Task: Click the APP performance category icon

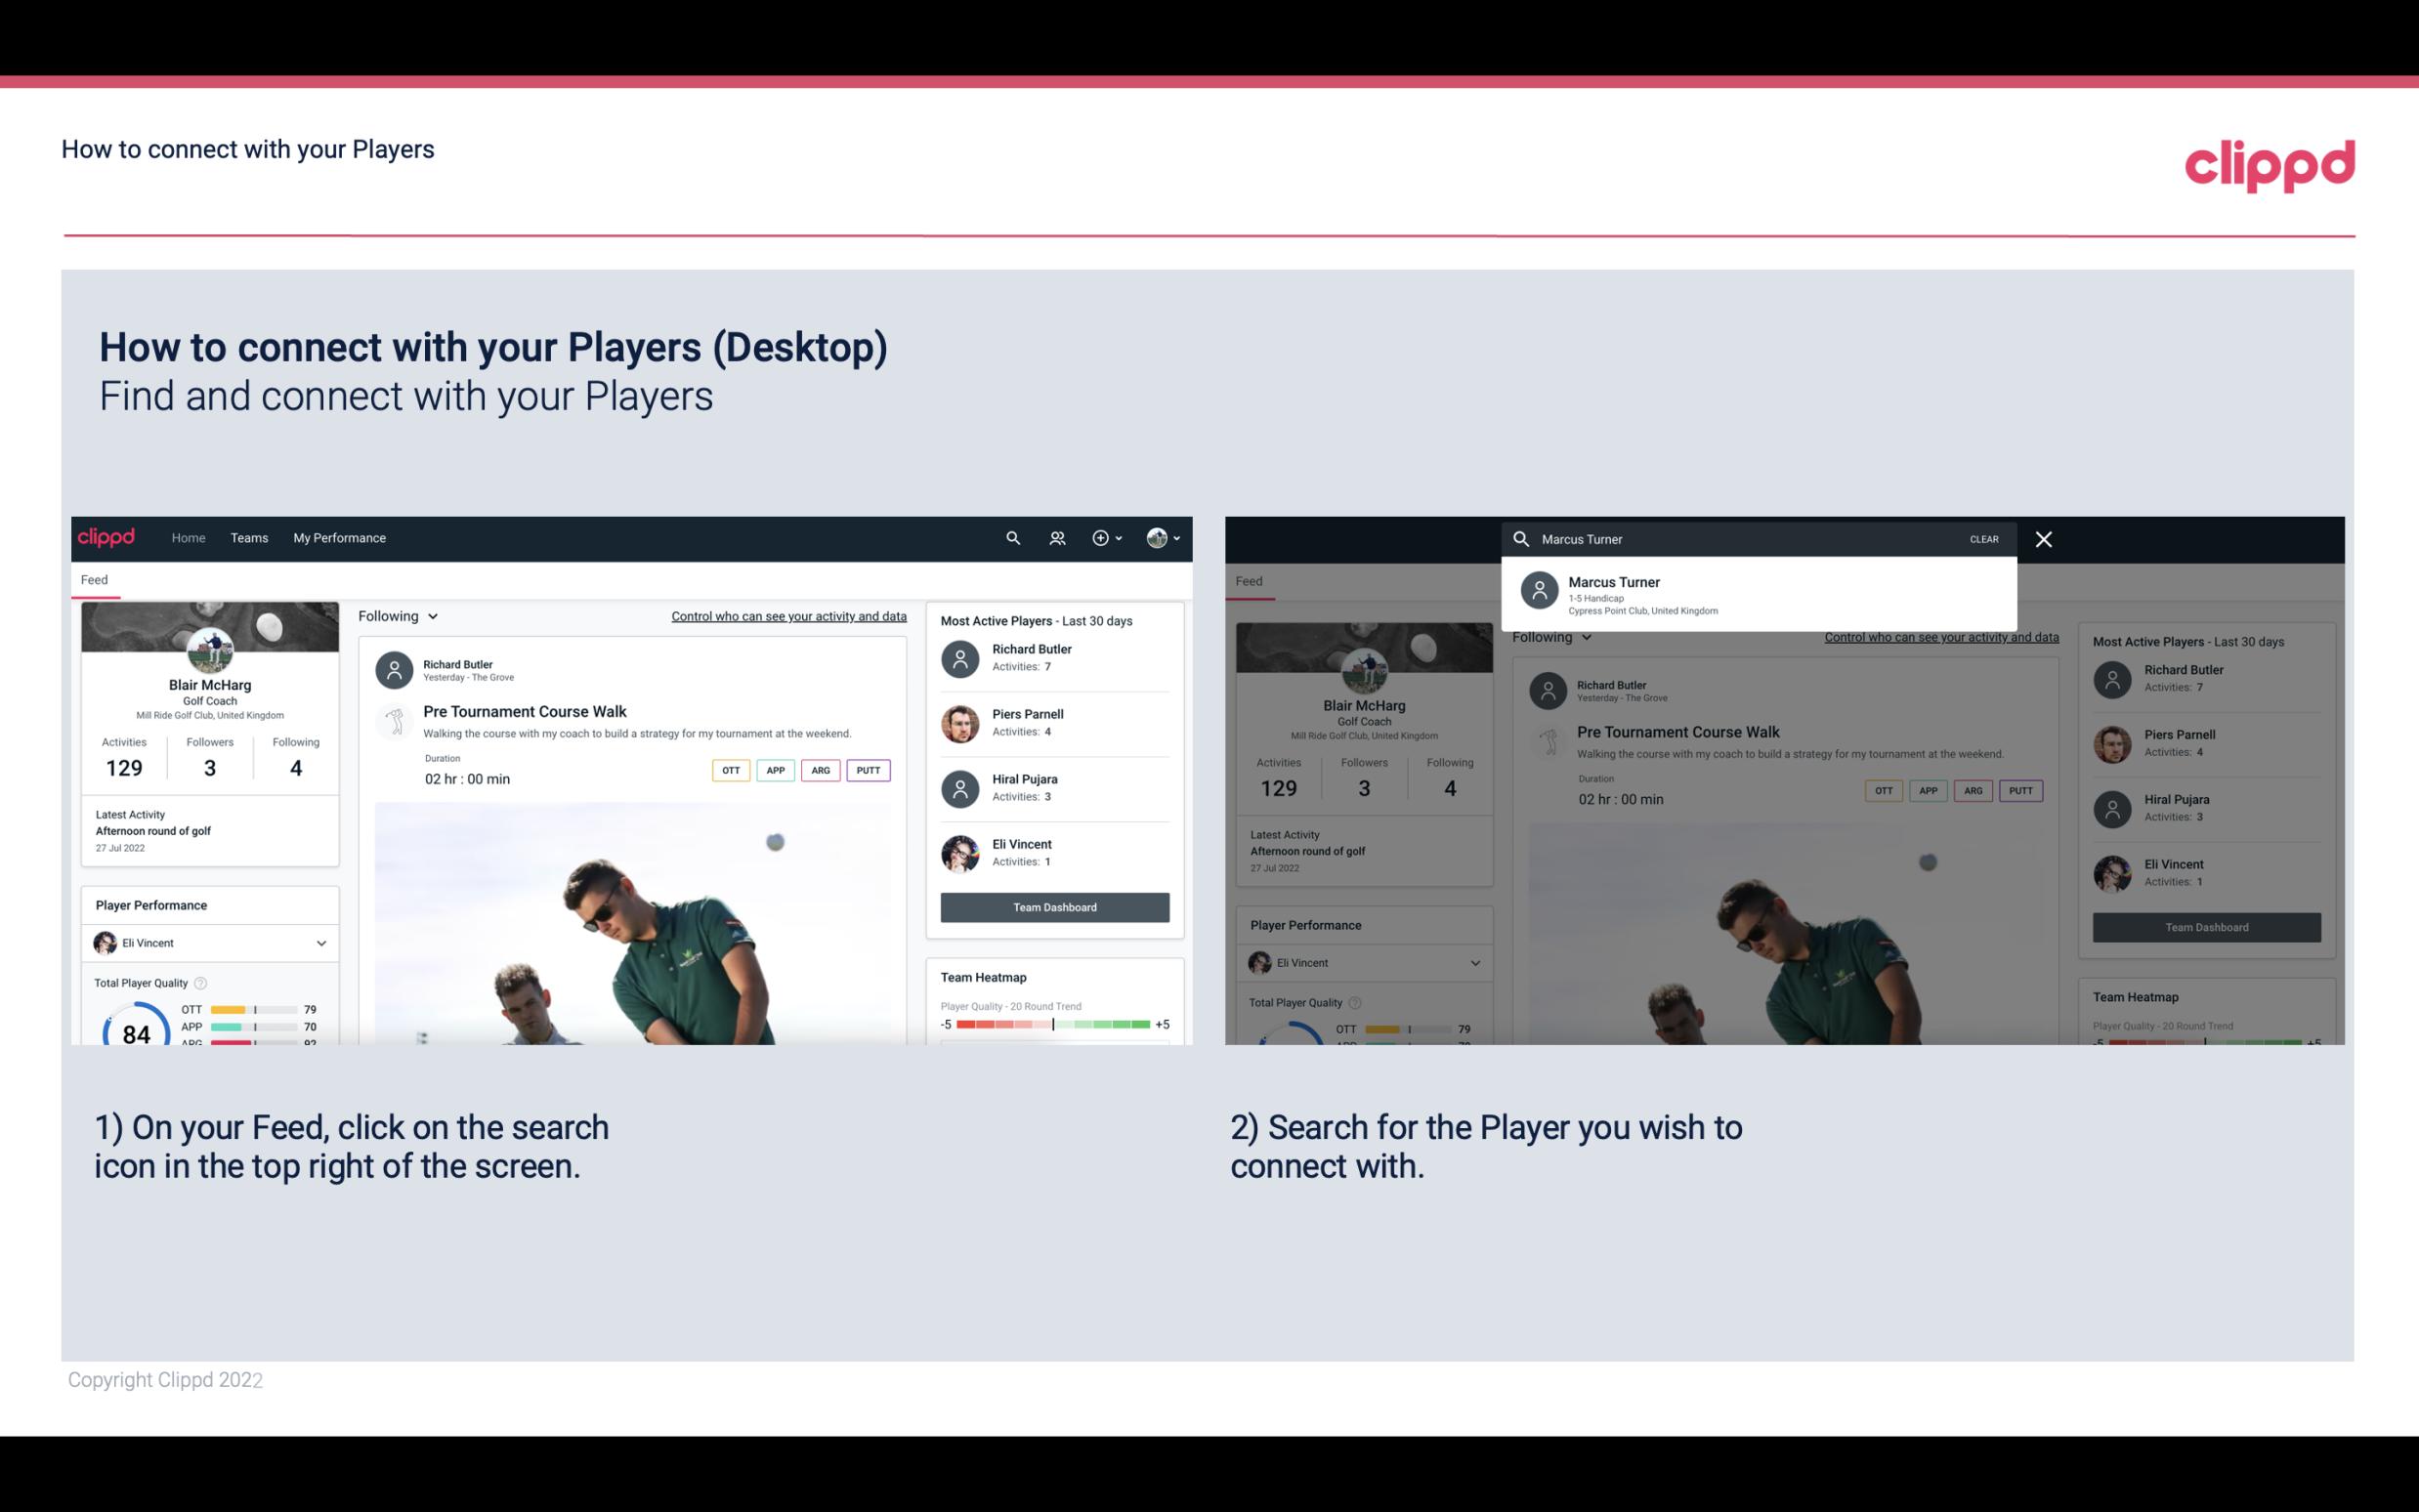Action: tap(775, 770)
